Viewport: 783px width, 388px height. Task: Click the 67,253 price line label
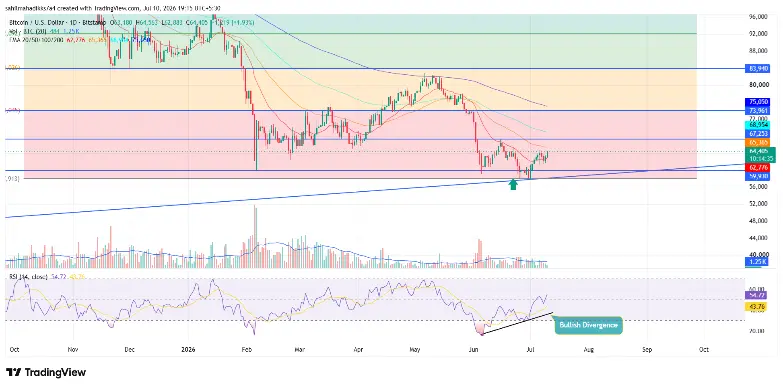pos(758,134)
